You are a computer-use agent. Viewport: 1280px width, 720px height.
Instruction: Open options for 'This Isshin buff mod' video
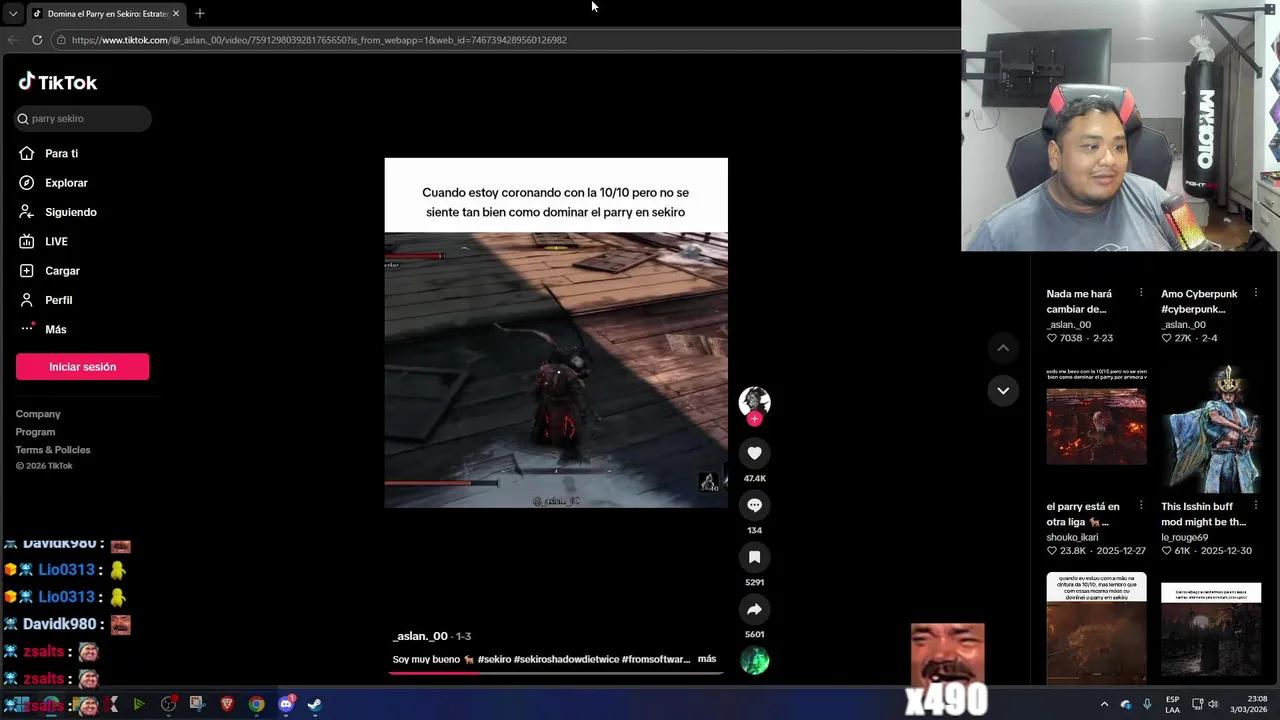point(1256,506)
